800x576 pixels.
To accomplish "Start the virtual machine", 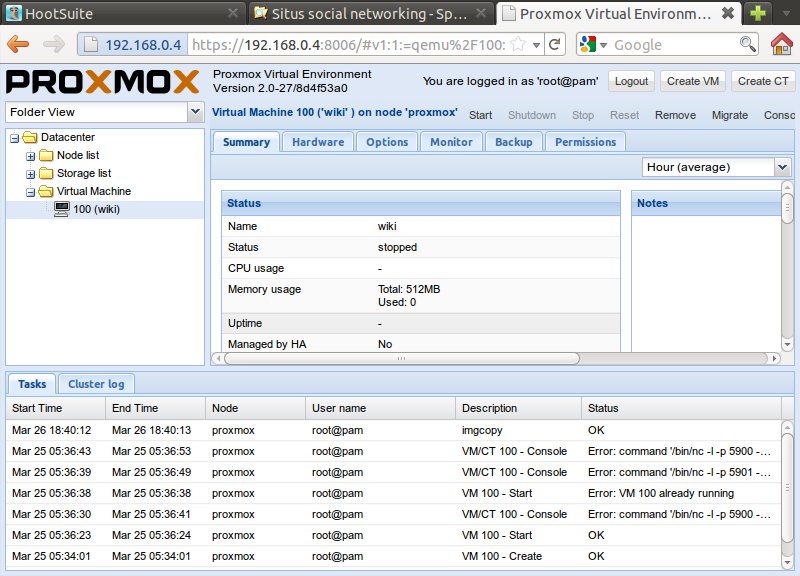I will click(480, 115).
